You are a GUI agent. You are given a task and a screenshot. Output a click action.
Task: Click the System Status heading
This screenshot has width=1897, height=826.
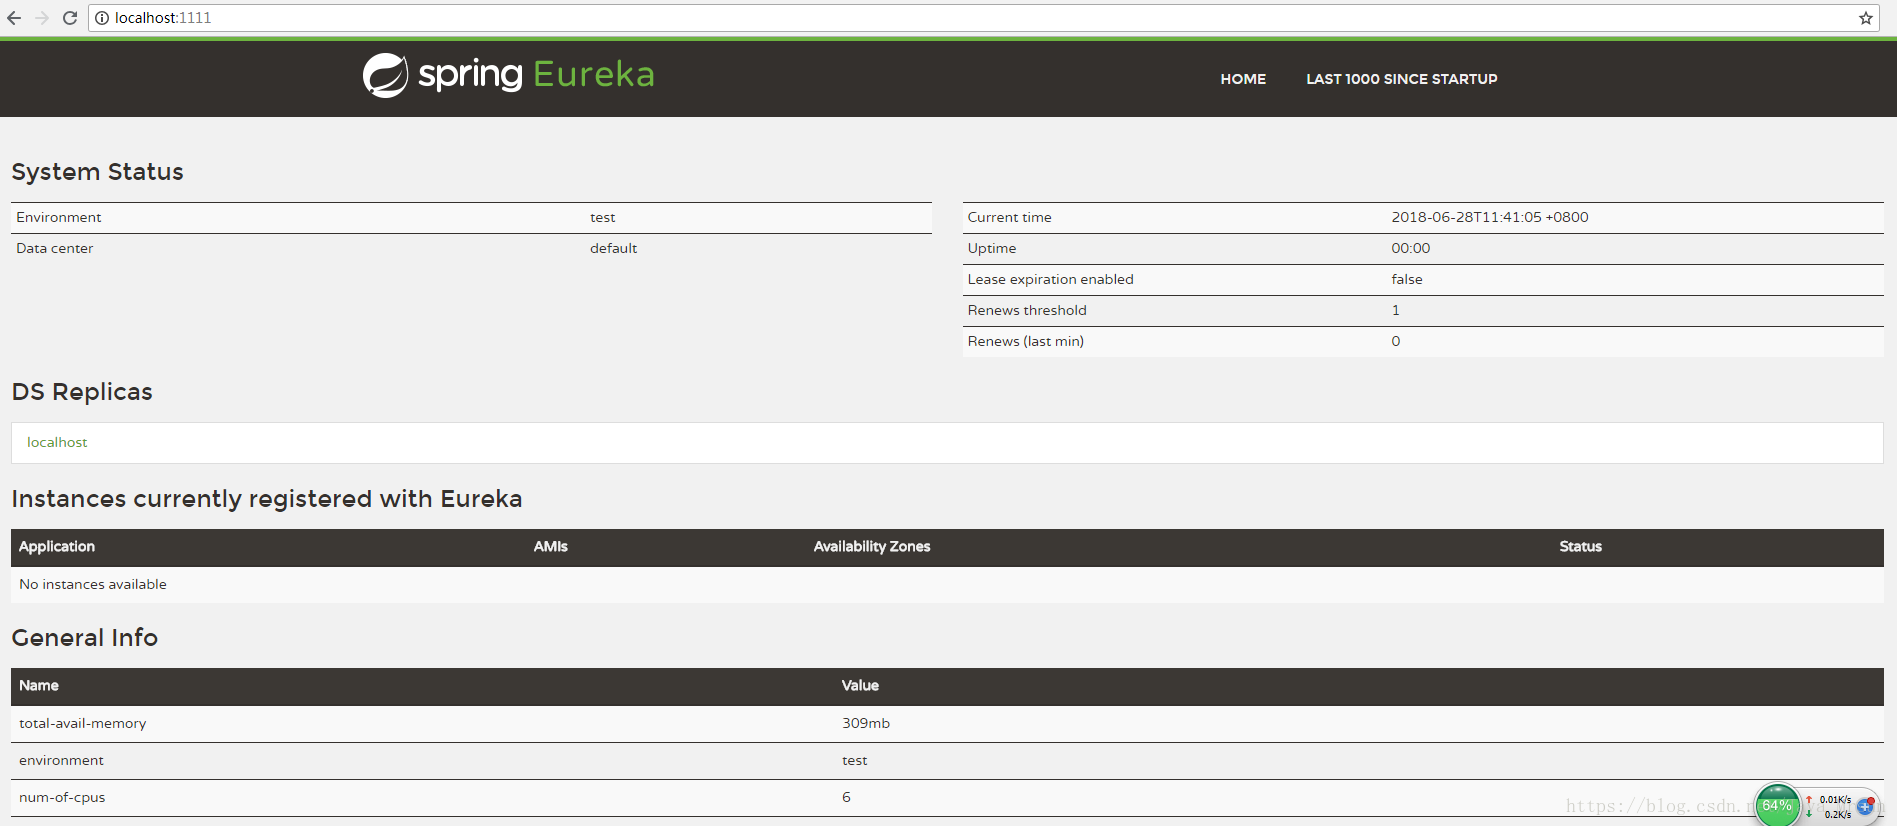[97, 172]
